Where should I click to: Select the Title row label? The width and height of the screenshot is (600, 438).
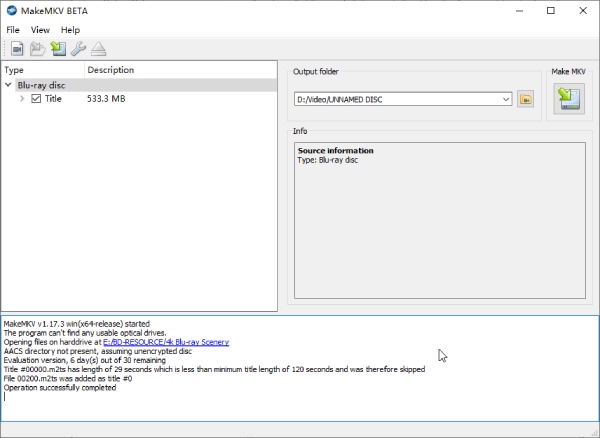(53, 99)
